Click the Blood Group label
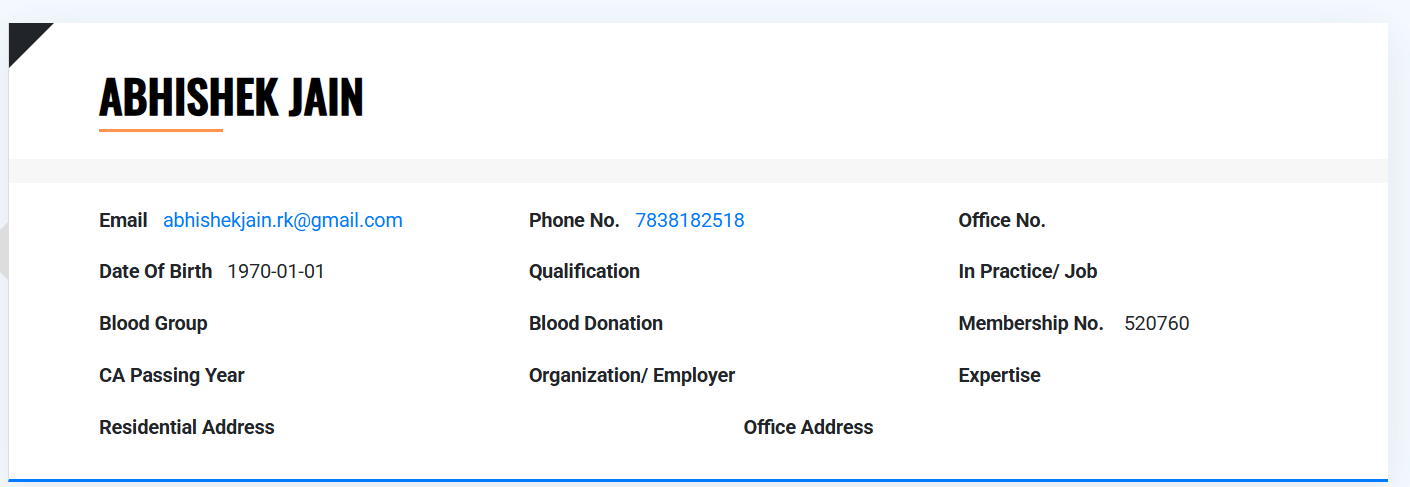 153,323
